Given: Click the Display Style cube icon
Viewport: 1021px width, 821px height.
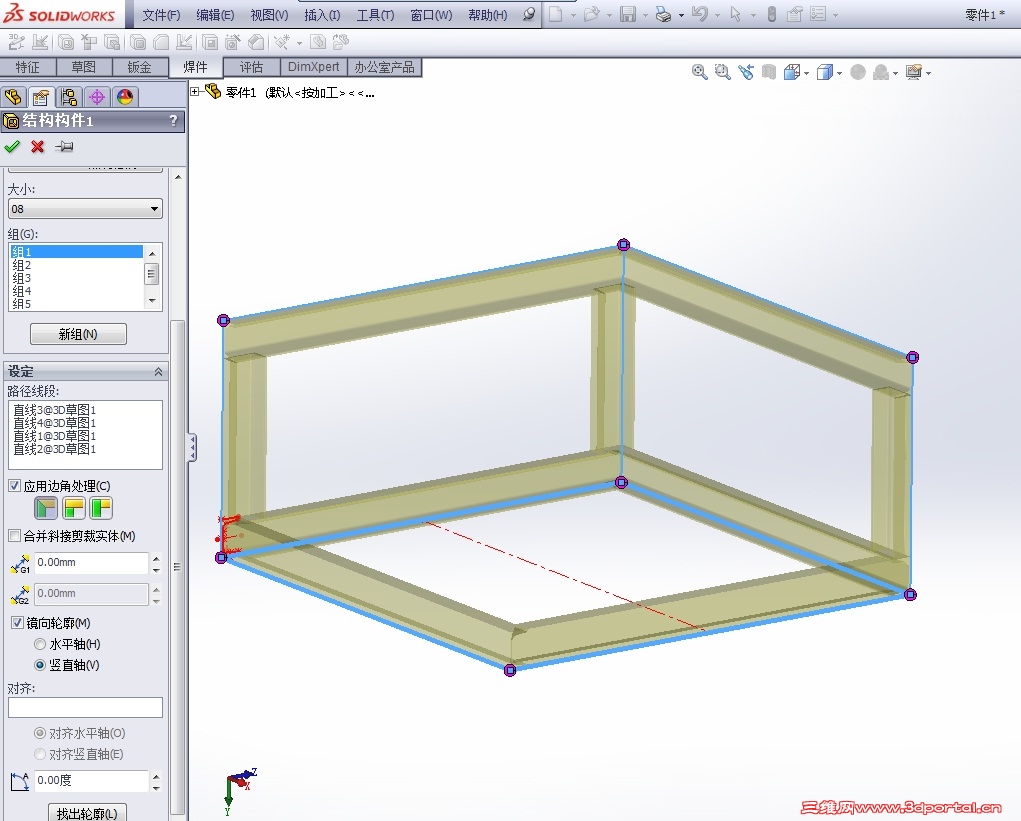Looking at the screenshot, I should coord(824,72).
